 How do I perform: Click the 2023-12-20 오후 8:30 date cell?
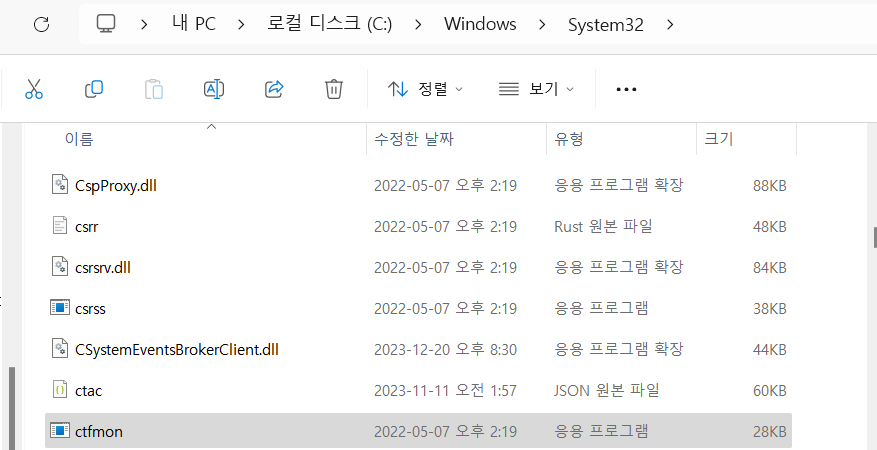tap(445, 350)
